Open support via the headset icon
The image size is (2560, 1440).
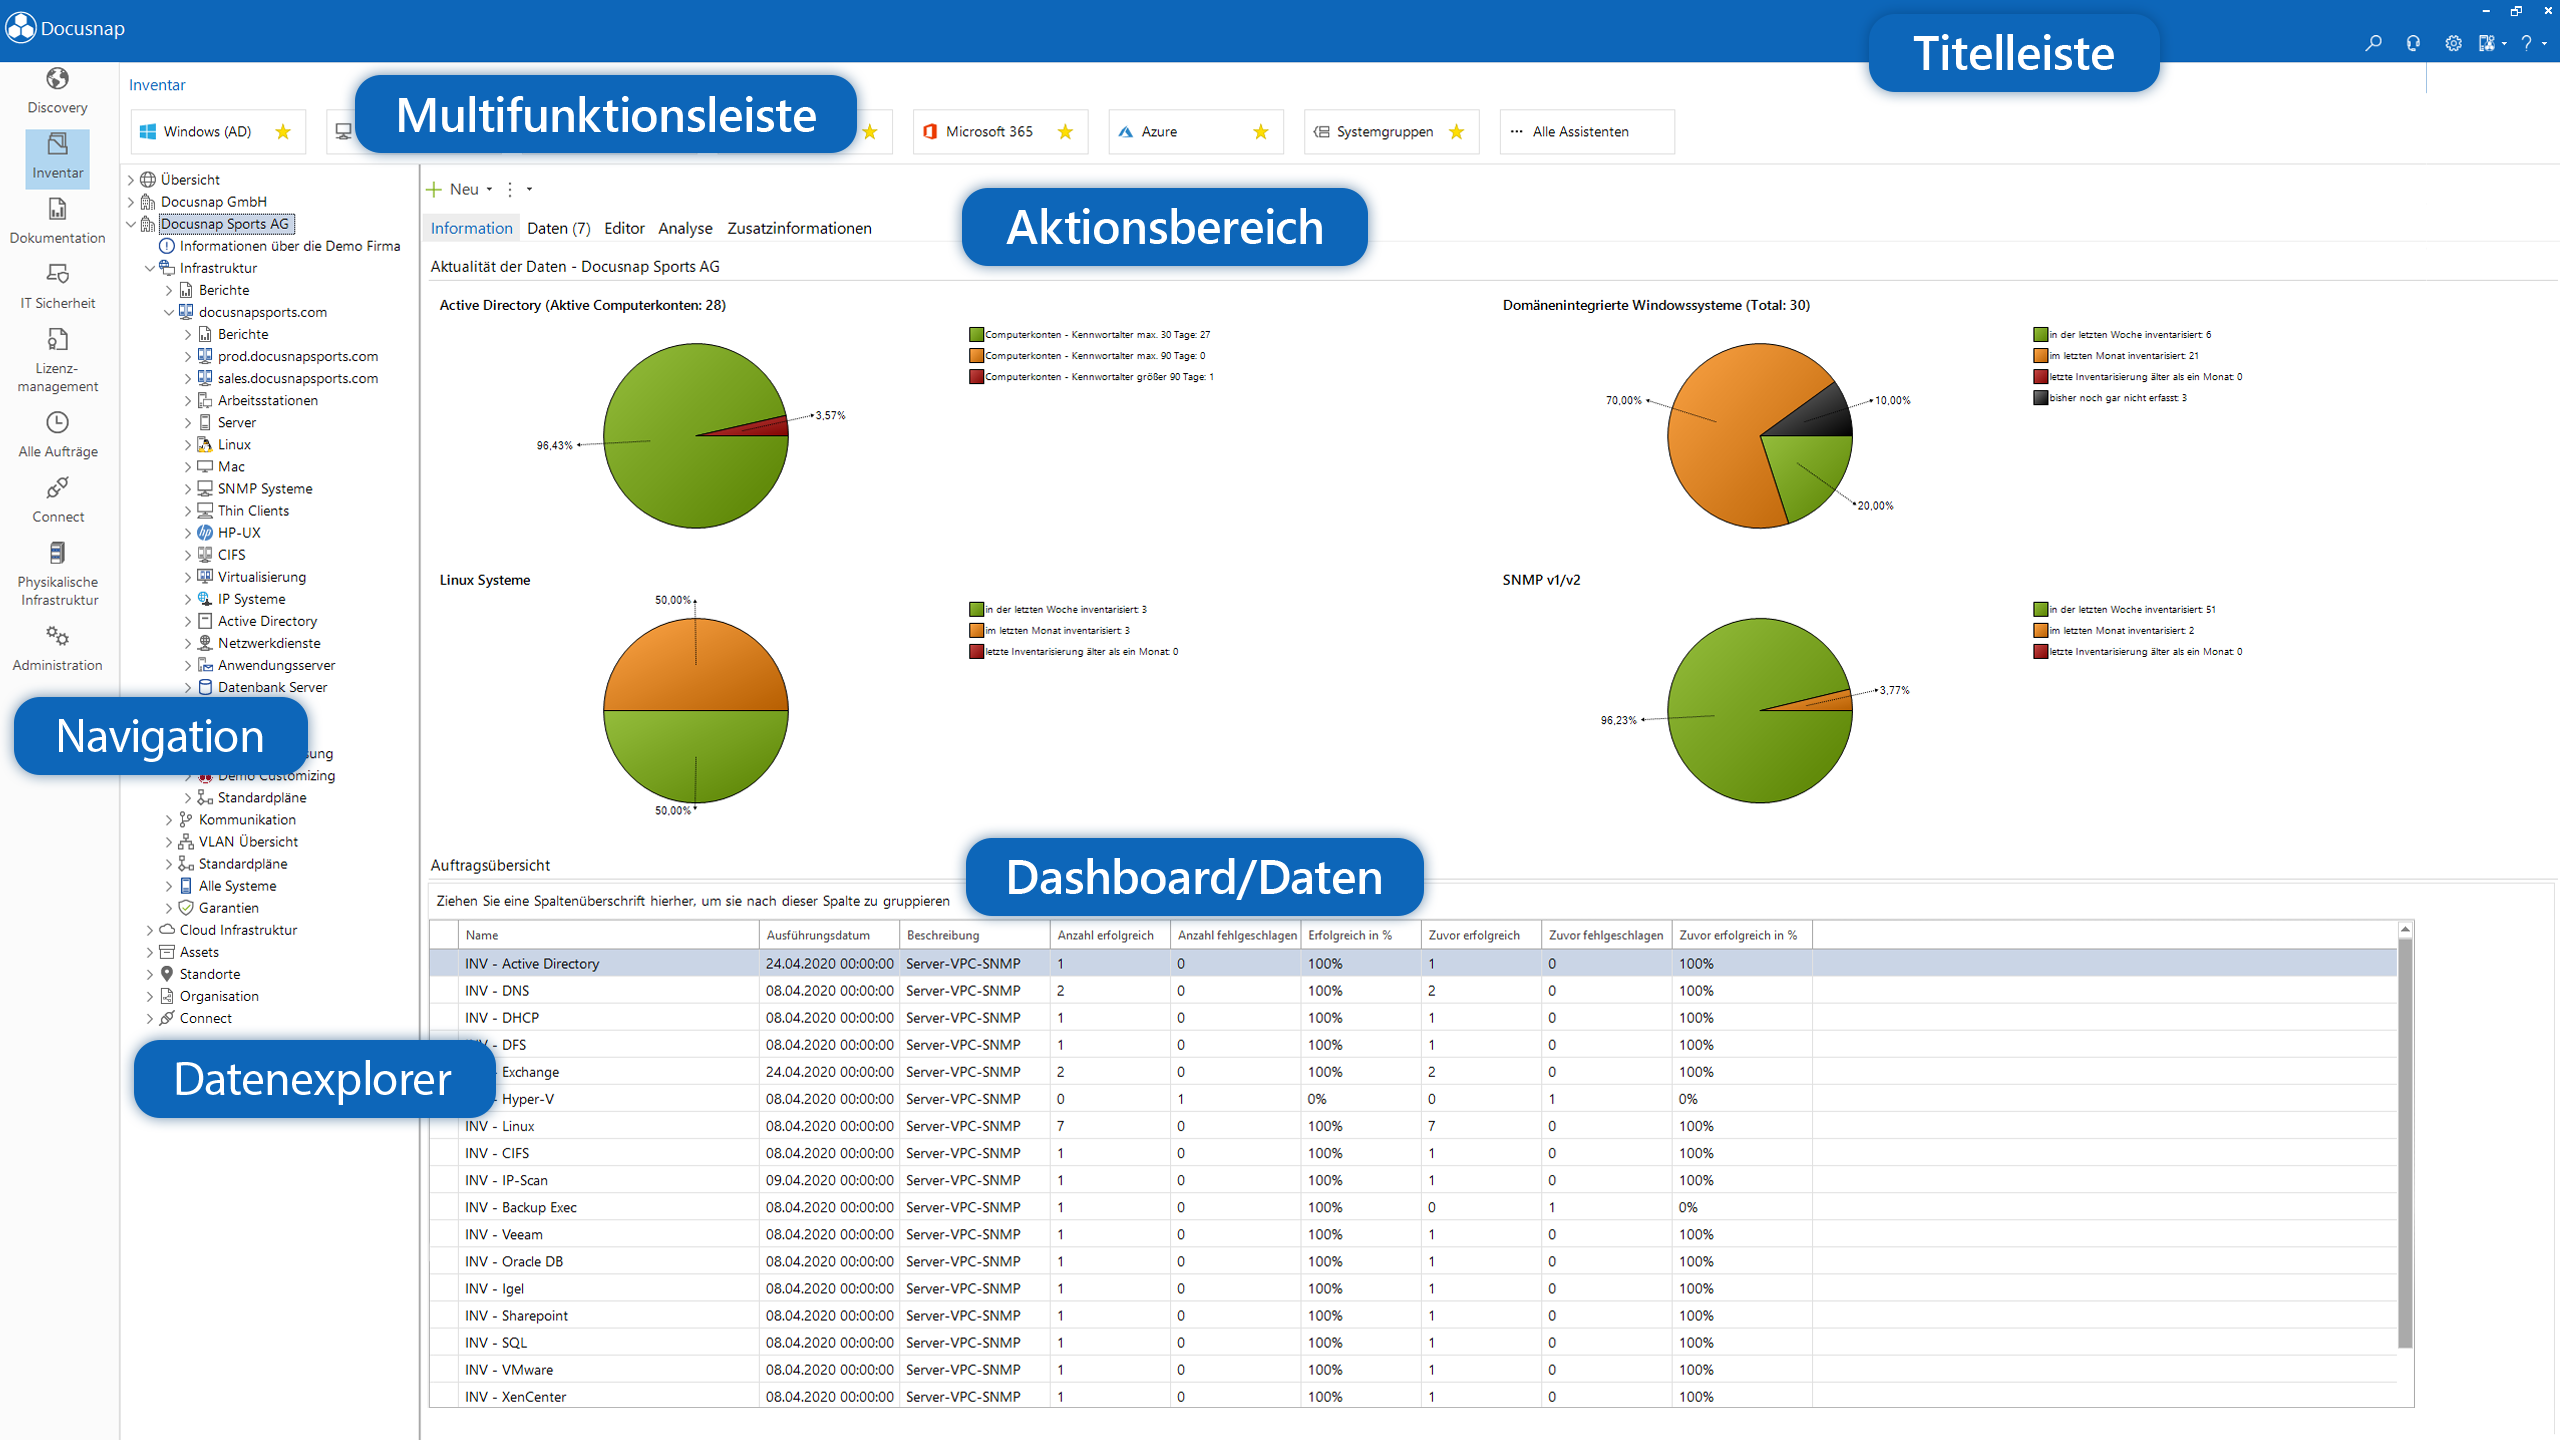pos(2413,43)
